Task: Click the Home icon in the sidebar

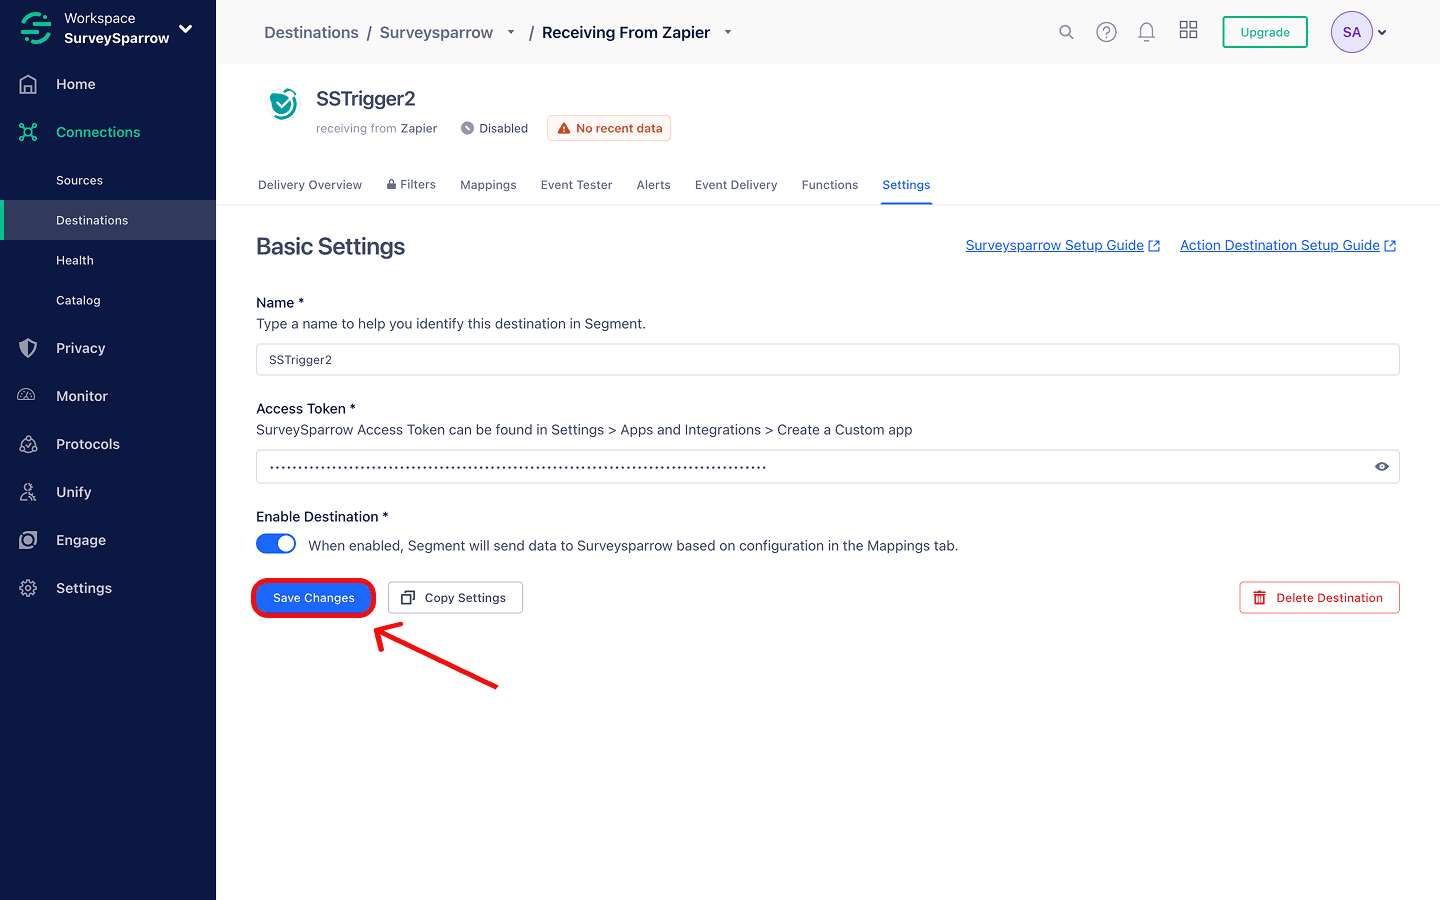Action: pos(28,84)
